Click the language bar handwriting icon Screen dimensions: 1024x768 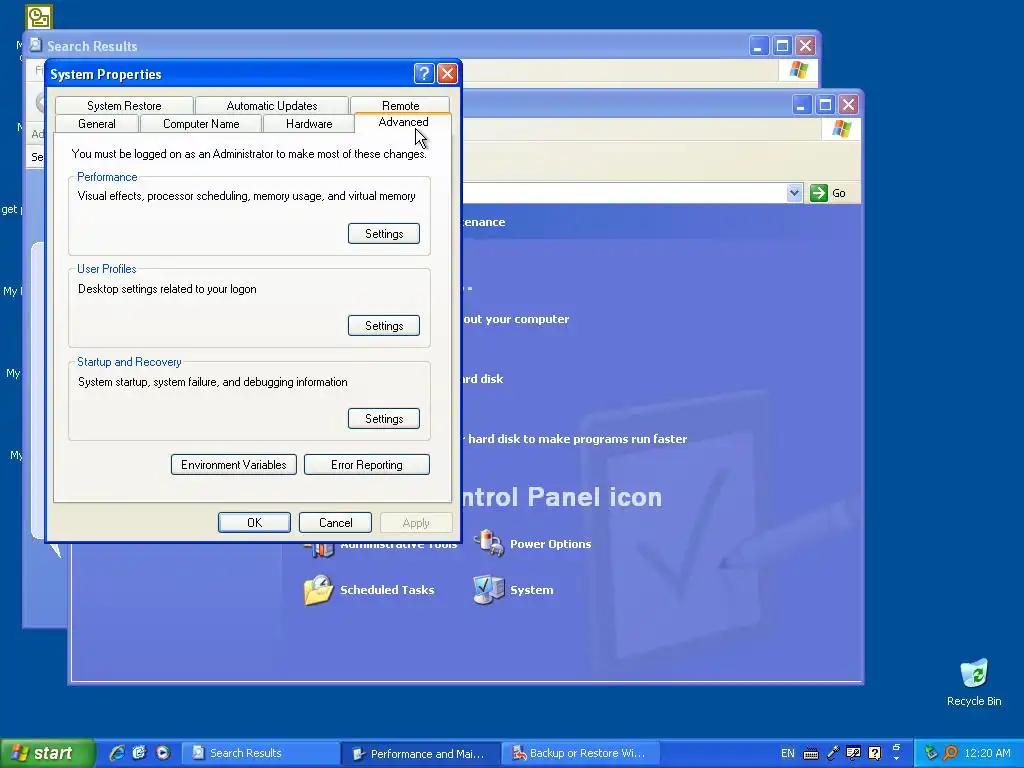(853, 753)
